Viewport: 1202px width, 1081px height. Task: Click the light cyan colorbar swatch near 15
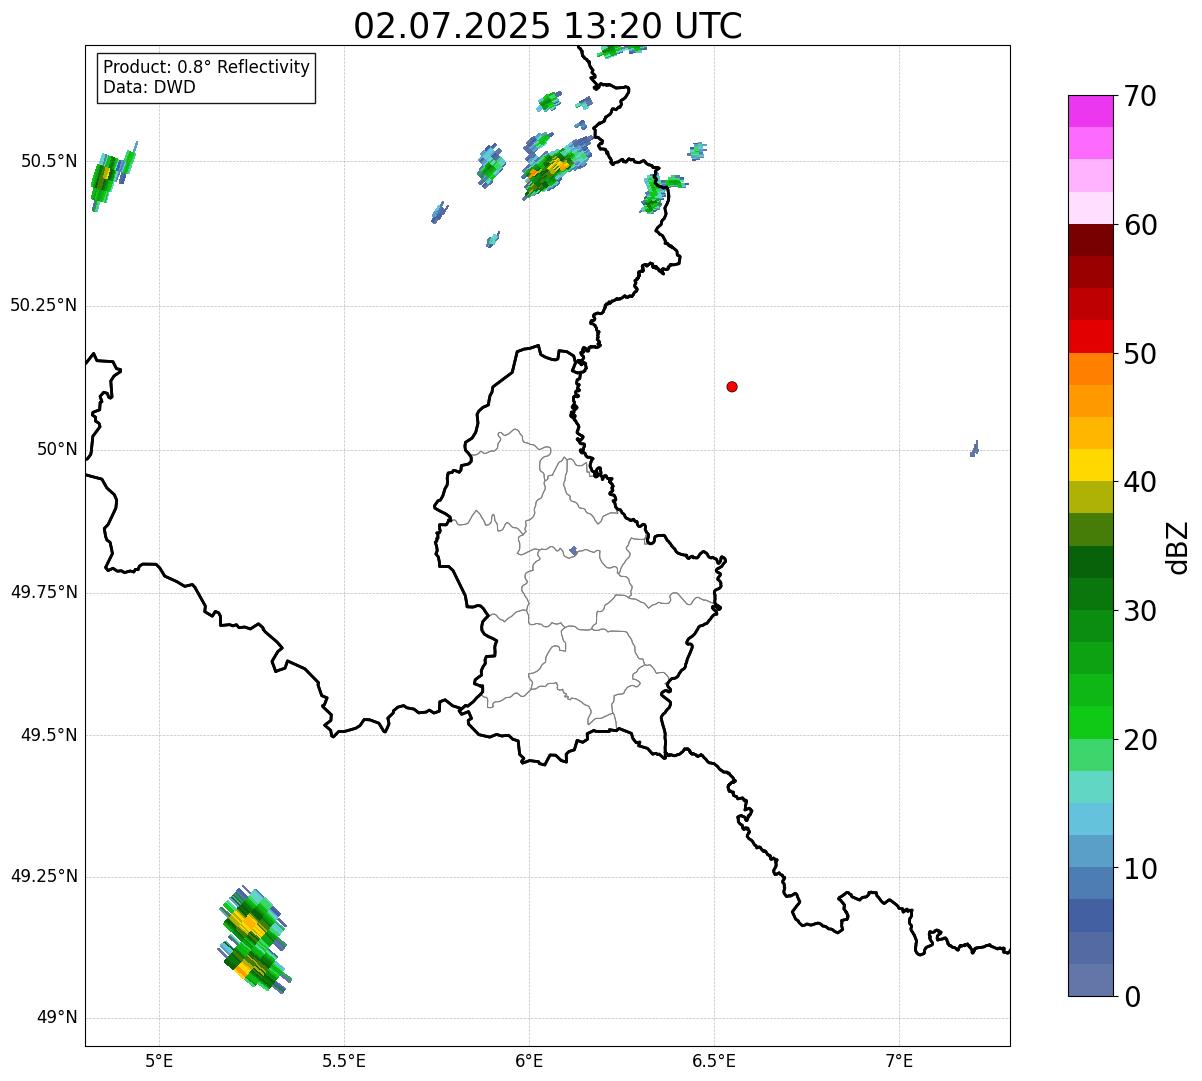(x=1091, y=787)
